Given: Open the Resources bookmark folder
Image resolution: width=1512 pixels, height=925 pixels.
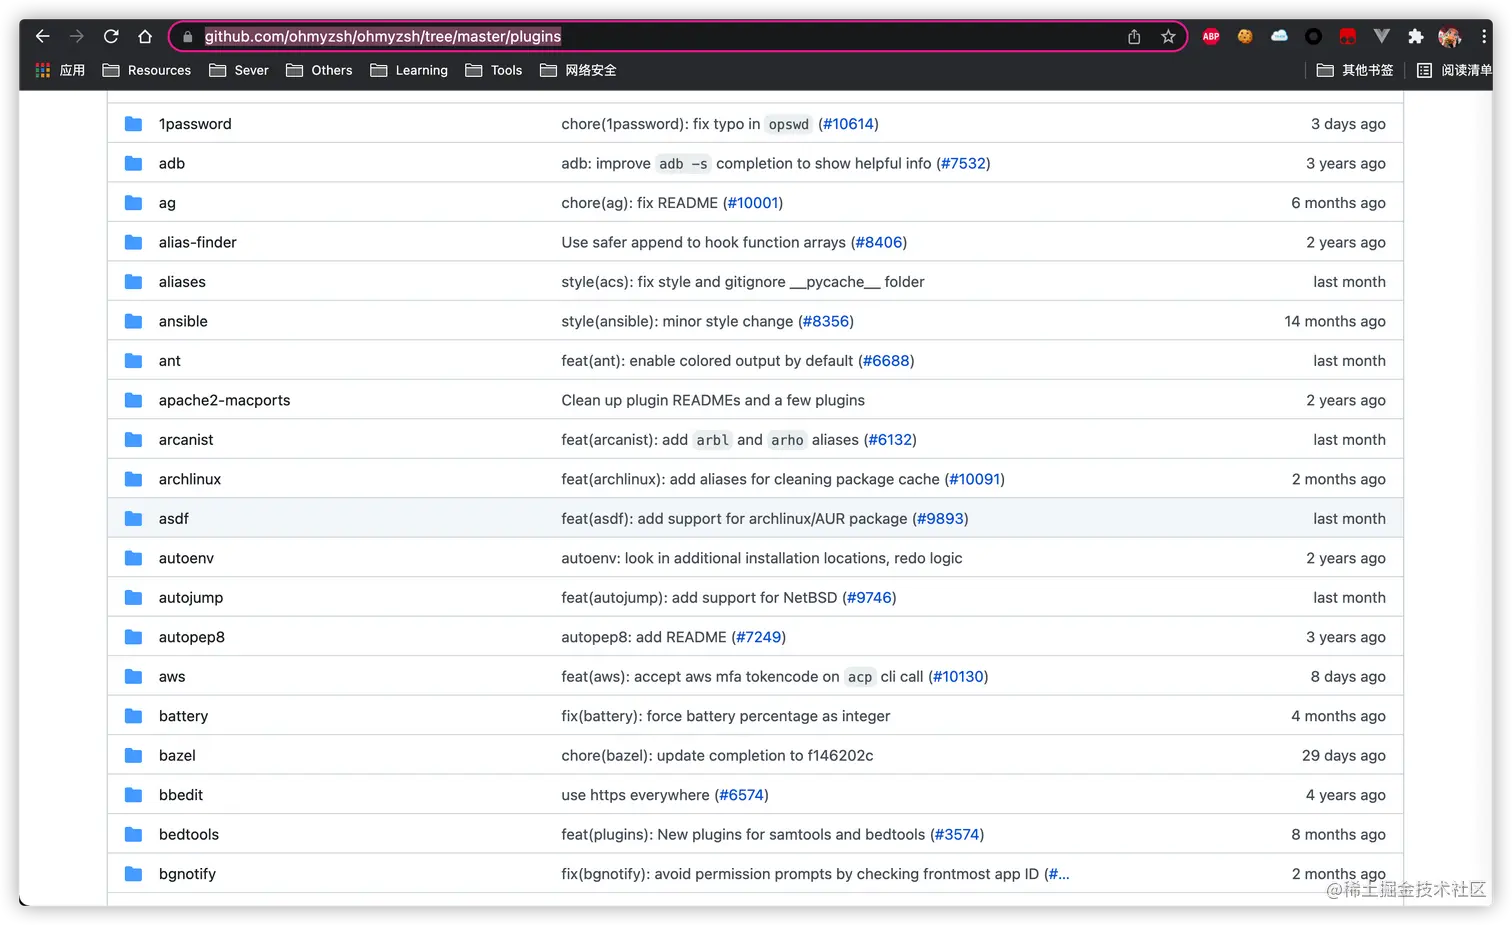Looking at the screenshot, I should tap(147, 70).
